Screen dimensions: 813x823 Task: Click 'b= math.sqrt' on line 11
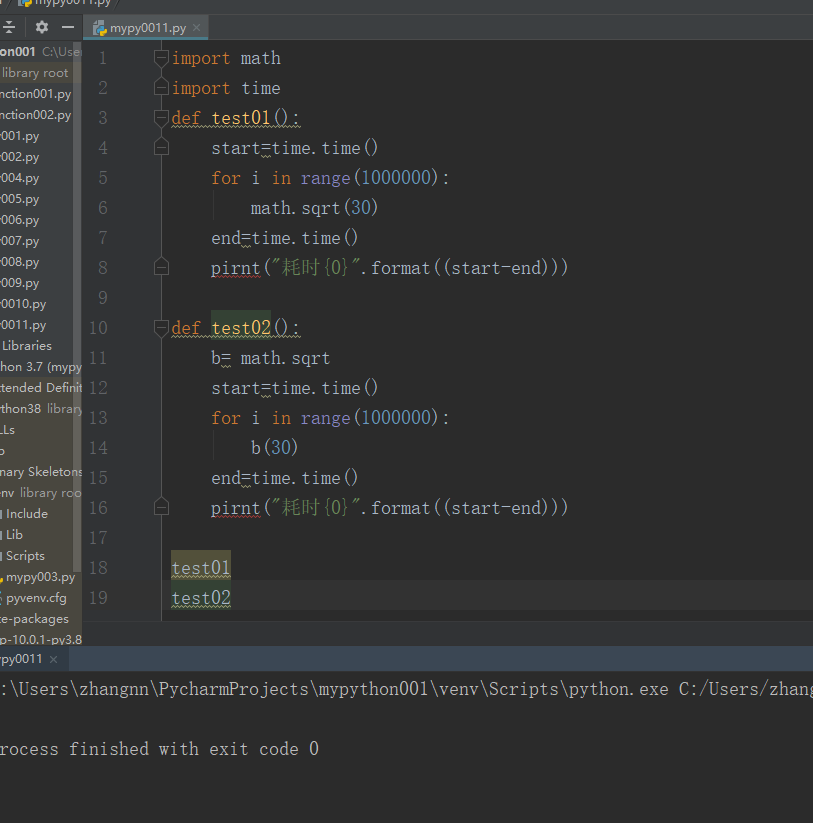point(270,358)
